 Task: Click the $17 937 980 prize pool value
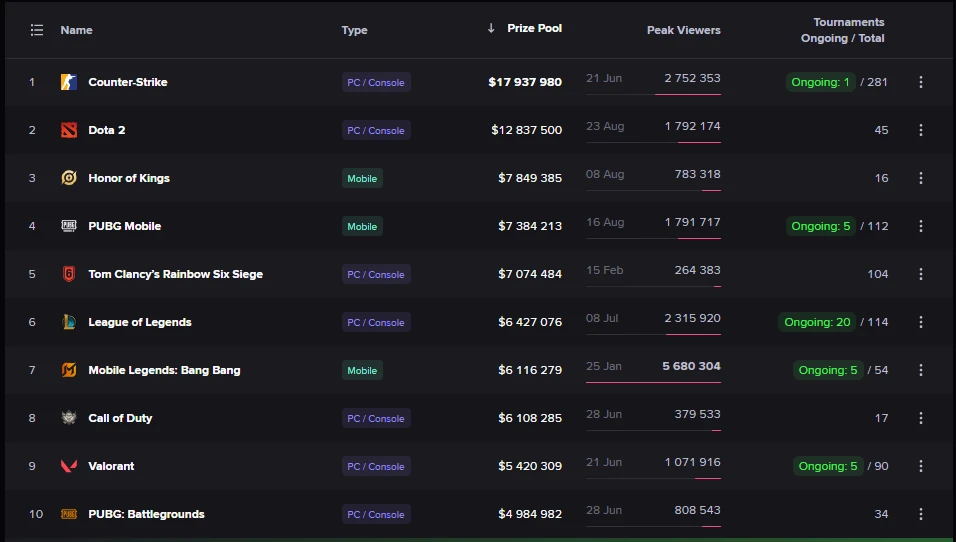click(x=525, y=82)
